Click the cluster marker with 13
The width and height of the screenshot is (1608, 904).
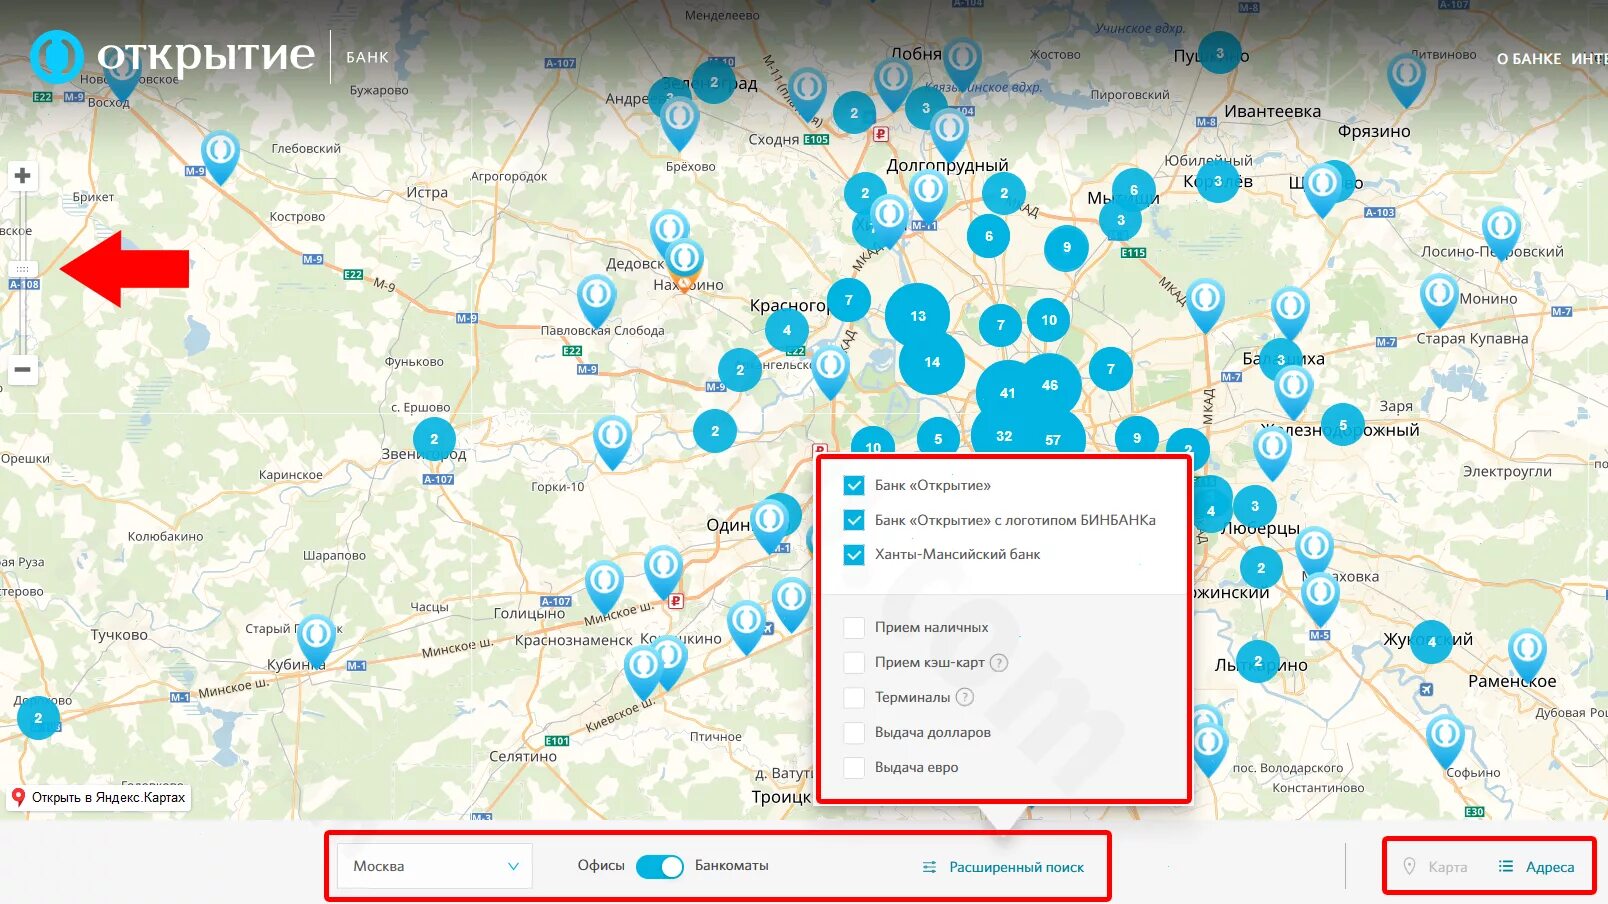point(918,316)
